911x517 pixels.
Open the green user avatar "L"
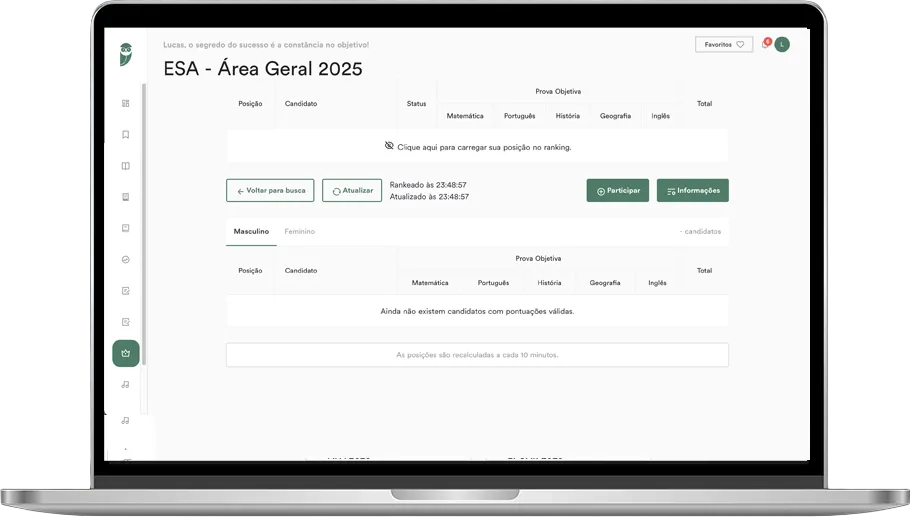coord(782,44)
